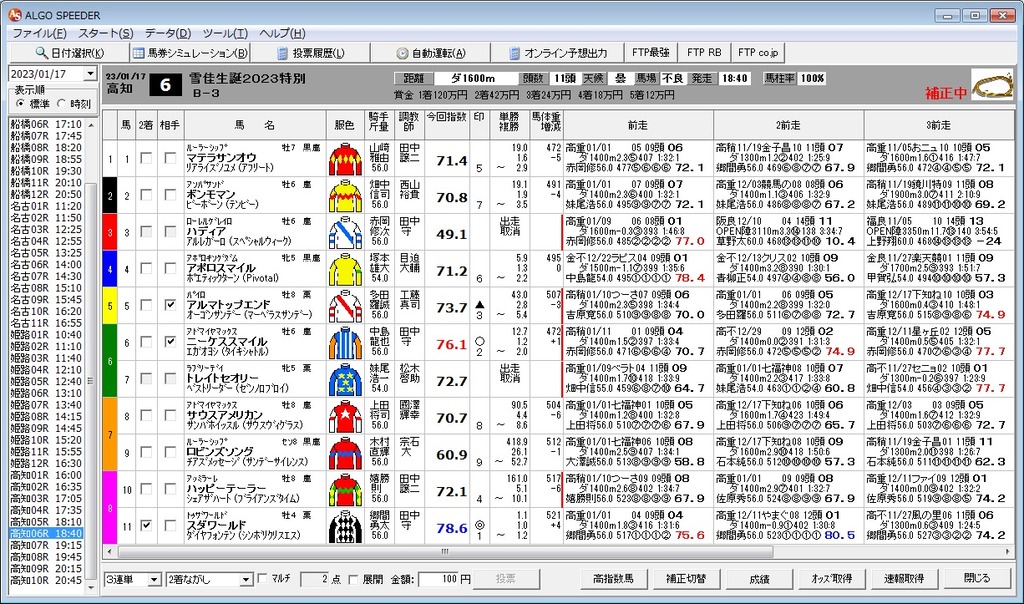Click jockey silks icon for アポロスマイル

[345, 270]
